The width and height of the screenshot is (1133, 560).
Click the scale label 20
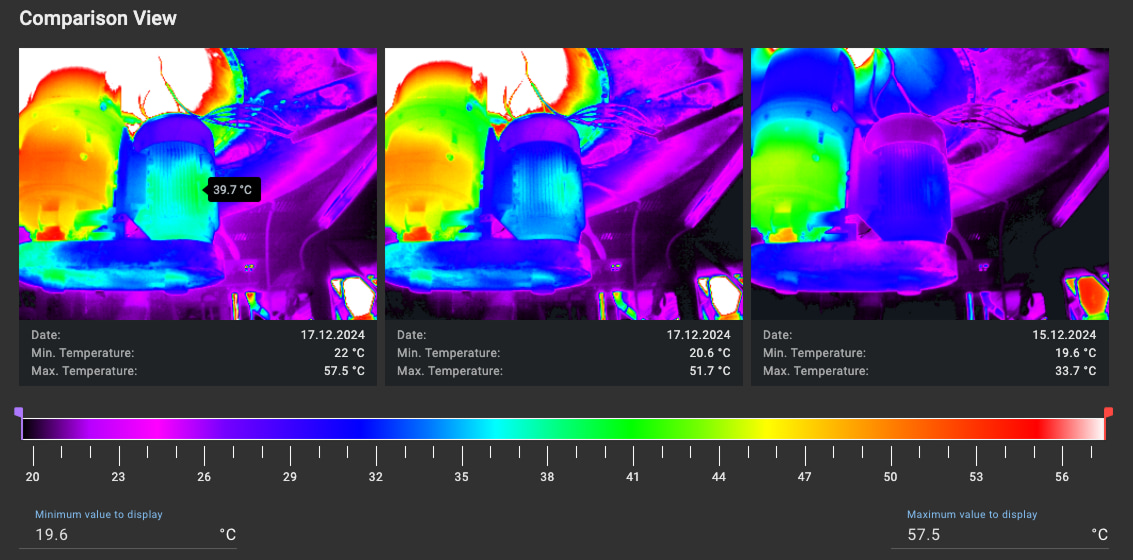[x=33, y=478]
